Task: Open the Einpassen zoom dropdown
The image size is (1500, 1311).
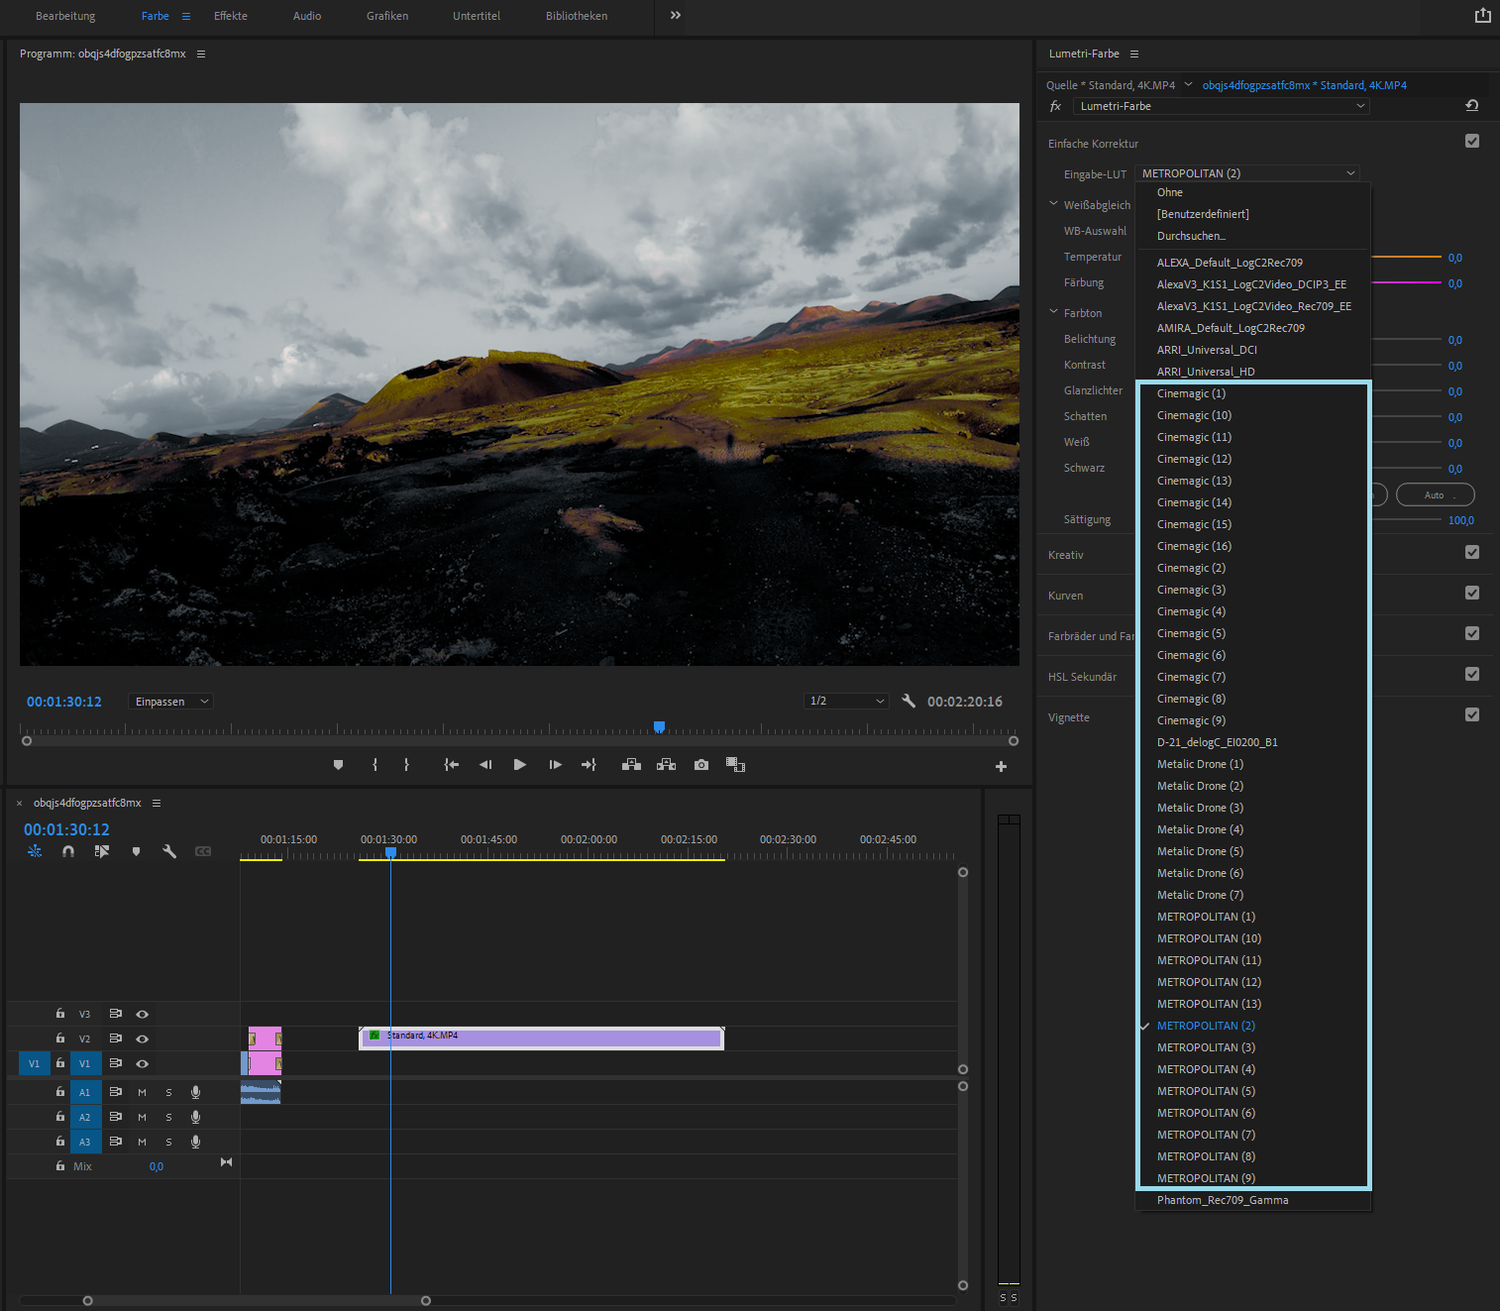Action: [x=171, y=701]
